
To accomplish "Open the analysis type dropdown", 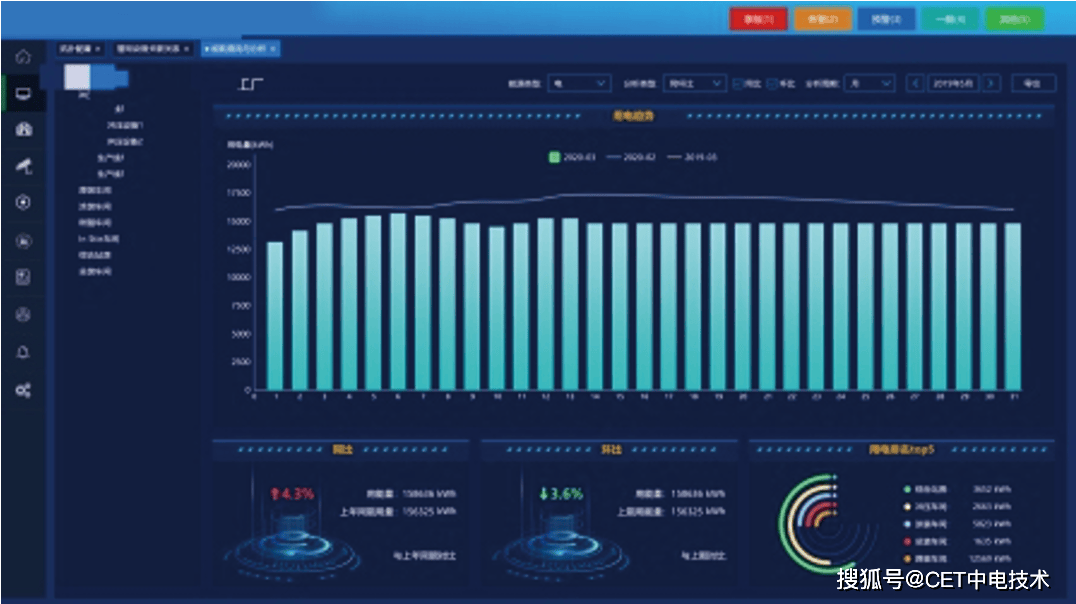I will tap(695, 84).
